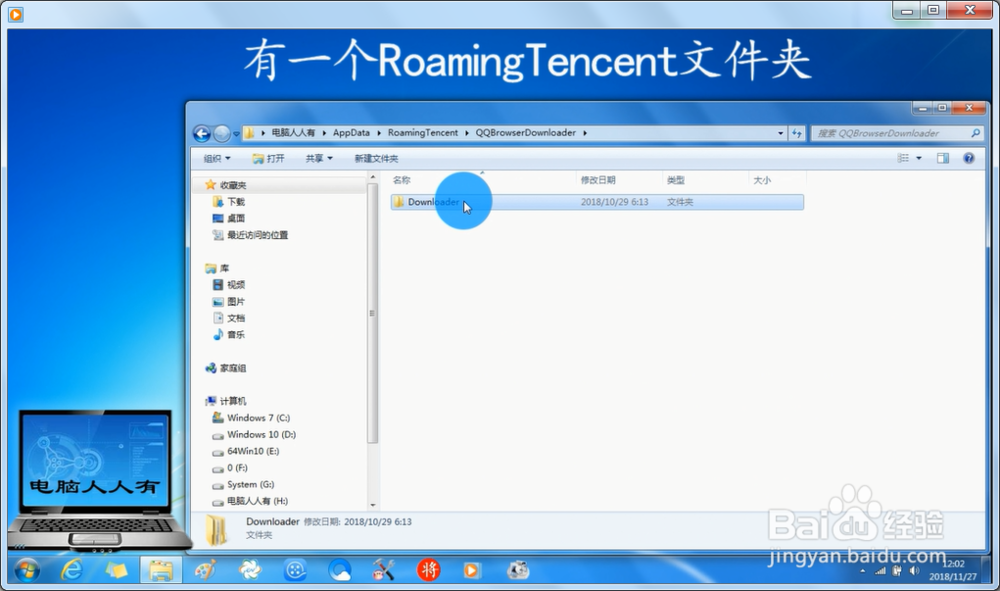Viewport: 1000px width, 591px height.
Task: Open the Windows Start button
Action: (27, 570)
